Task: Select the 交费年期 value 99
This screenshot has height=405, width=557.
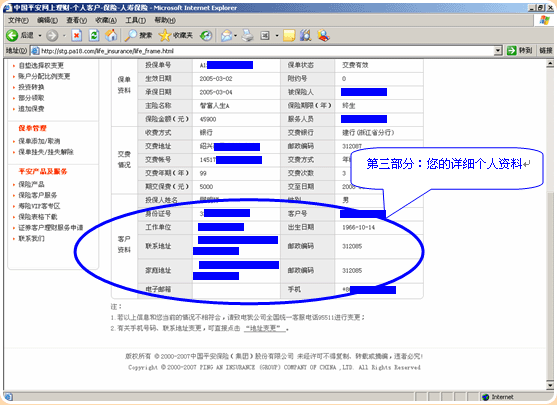Action: 203,173
